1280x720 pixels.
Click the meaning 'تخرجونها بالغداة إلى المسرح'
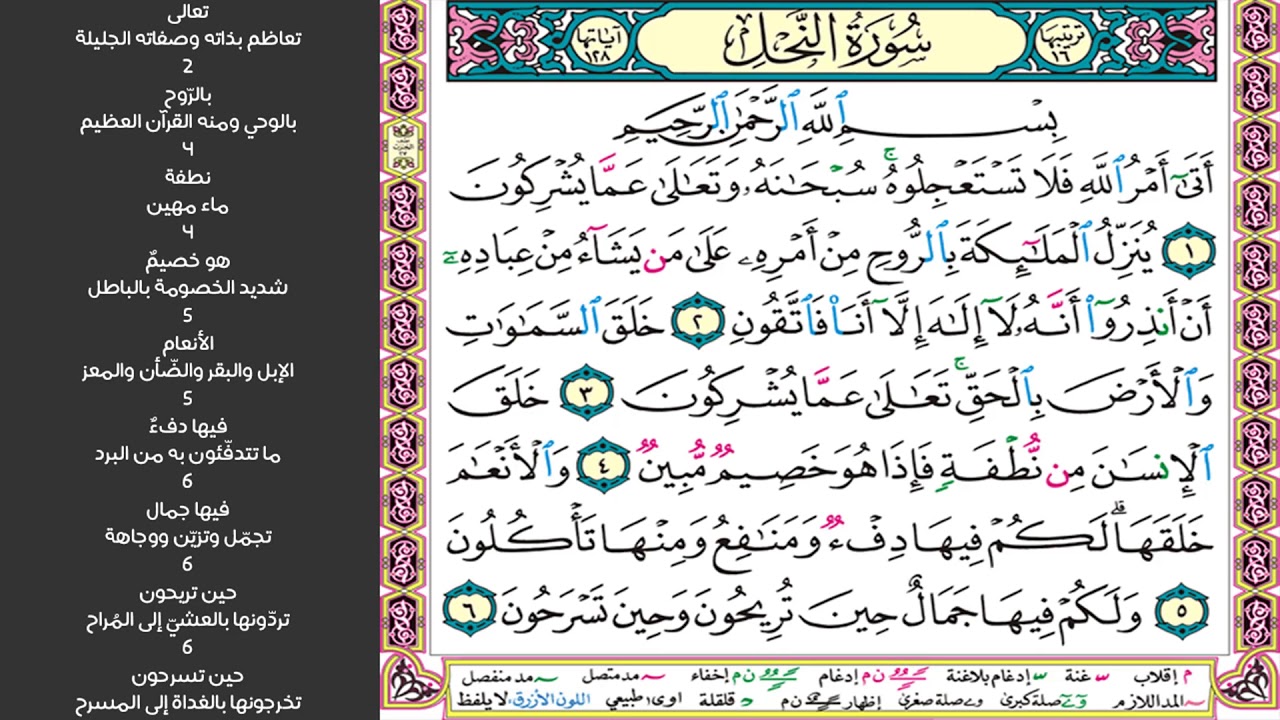188,703
